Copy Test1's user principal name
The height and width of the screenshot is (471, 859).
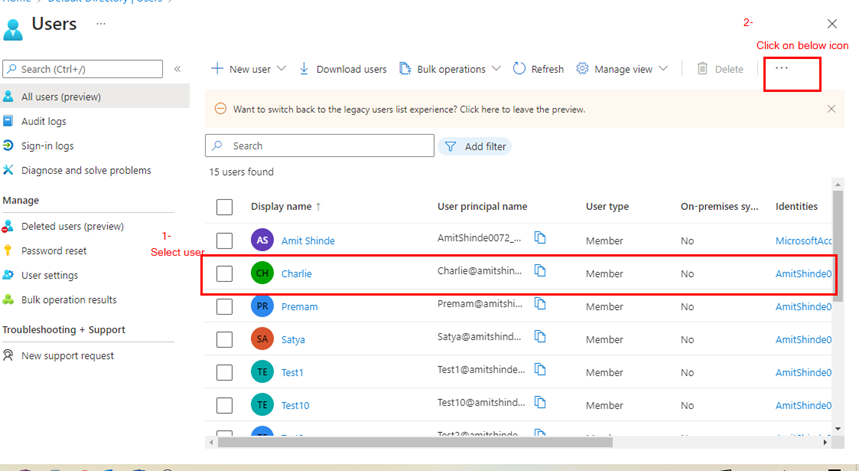[x=540, y=370]
